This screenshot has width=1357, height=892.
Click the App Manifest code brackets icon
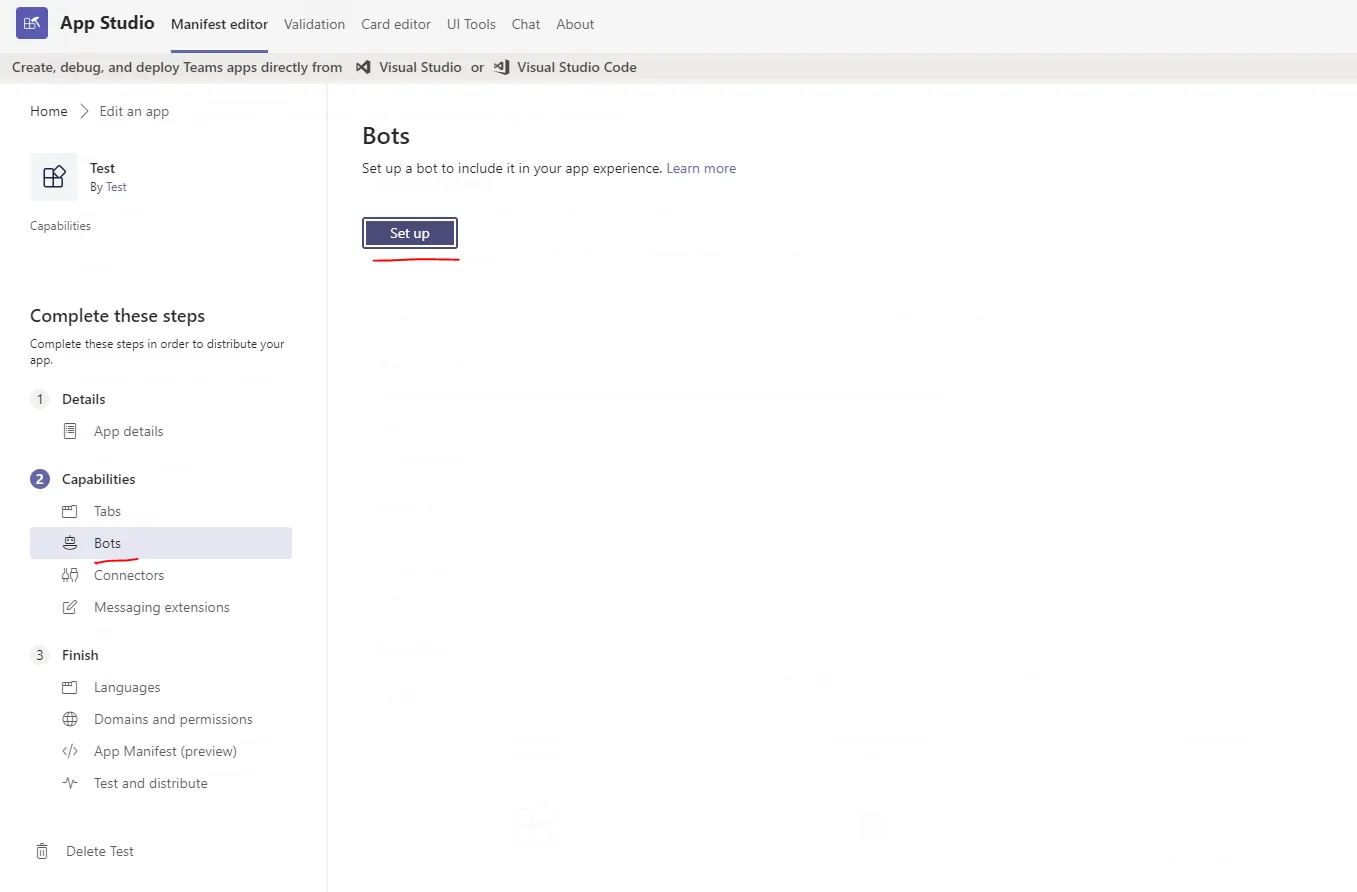tap(70, 751)
